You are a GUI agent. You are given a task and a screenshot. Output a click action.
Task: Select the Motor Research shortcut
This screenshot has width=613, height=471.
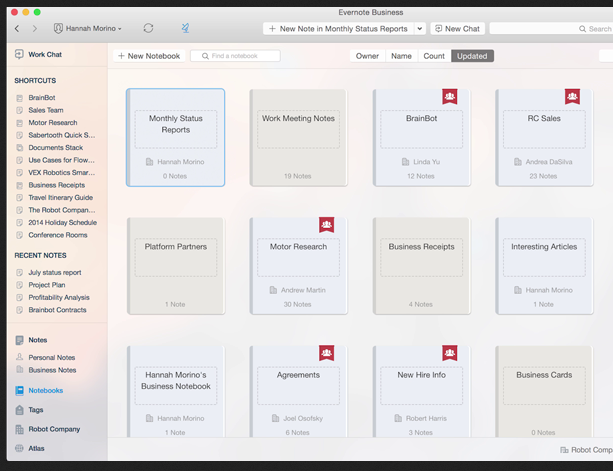point(52,123)
